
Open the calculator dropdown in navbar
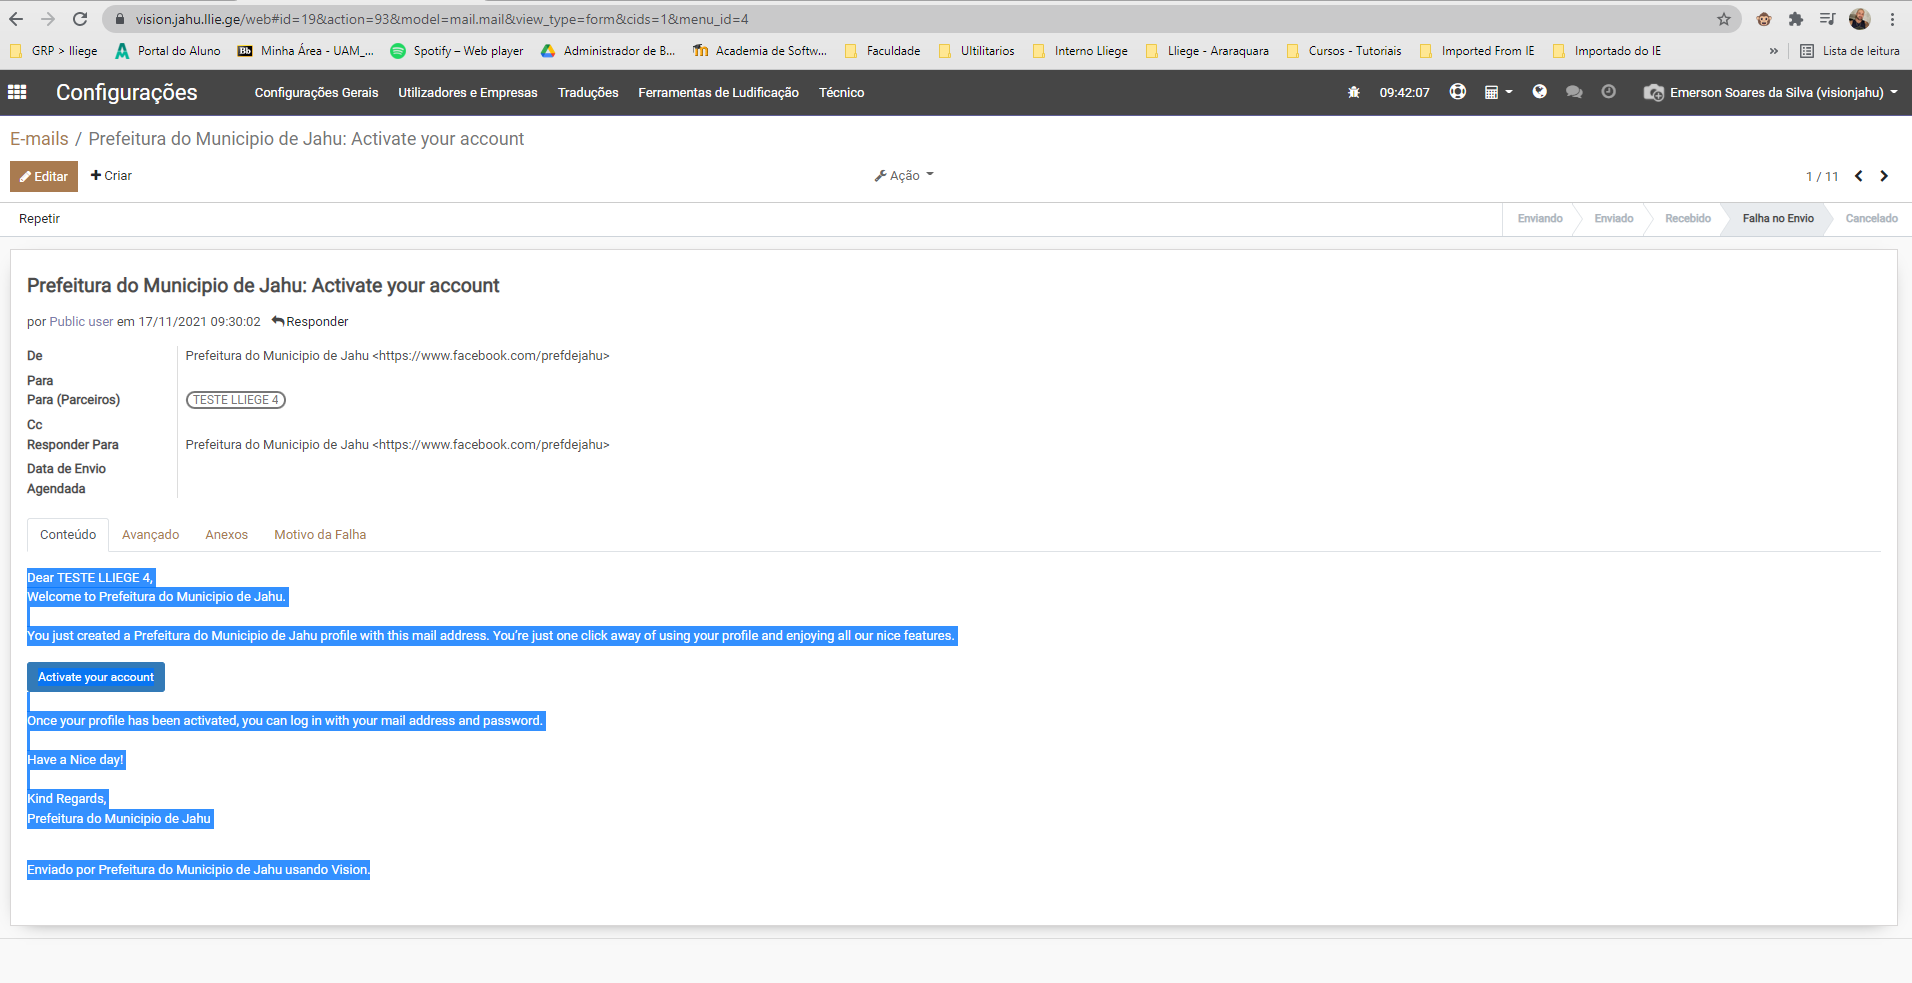1497,92
